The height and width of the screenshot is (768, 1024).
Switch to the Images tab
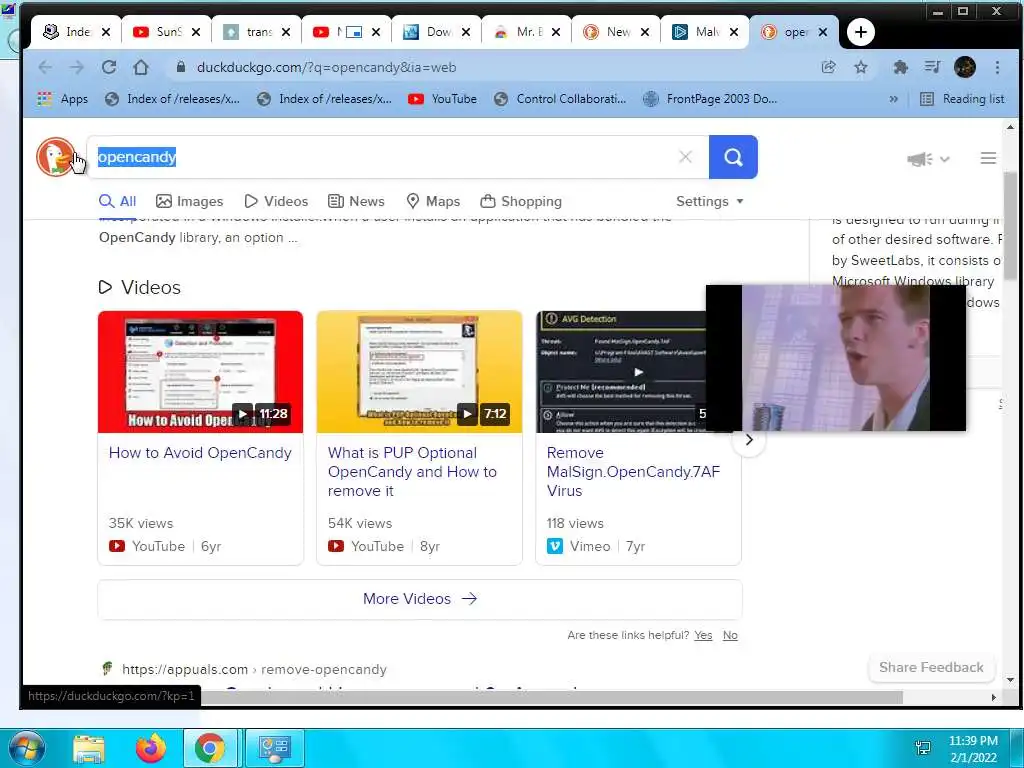(189, 201)
